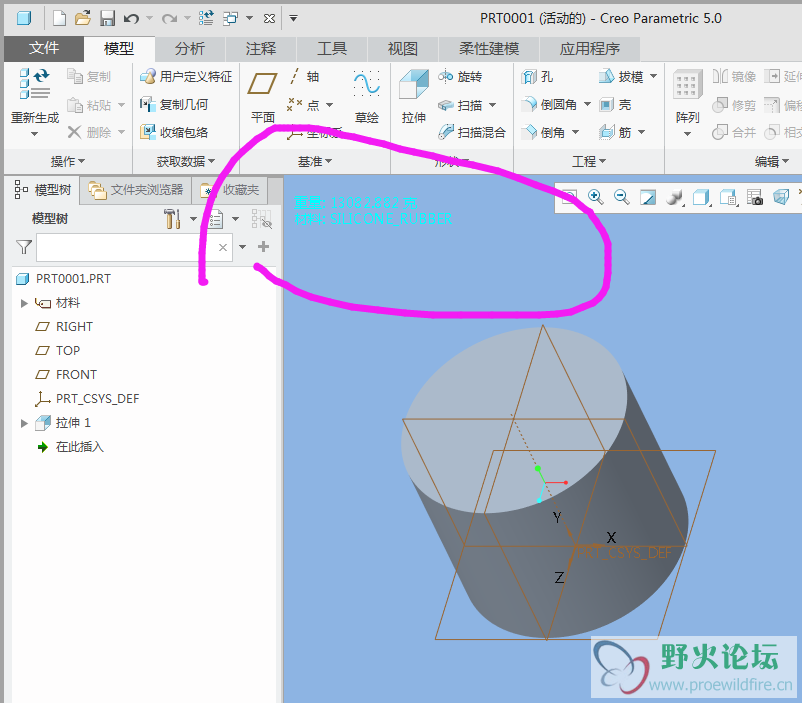Select the 壳 shell tool
802x703 pixels.
tap(615, 105)
